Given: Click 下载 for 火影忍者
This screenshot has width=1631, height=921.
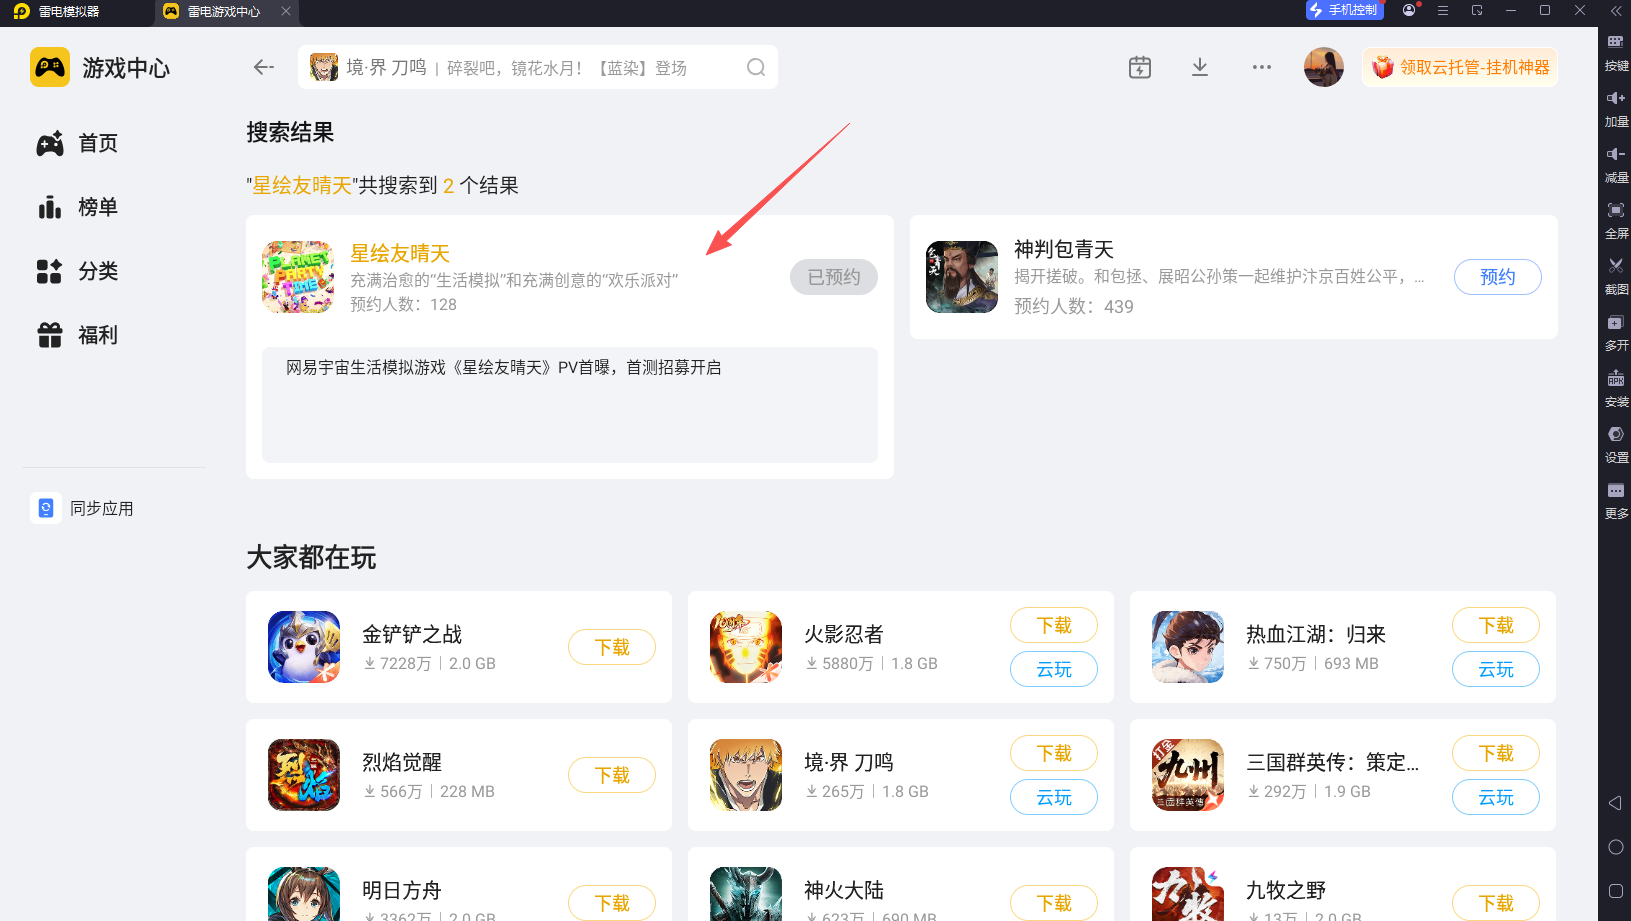Looking at the screenshot, I should 1054,625.
